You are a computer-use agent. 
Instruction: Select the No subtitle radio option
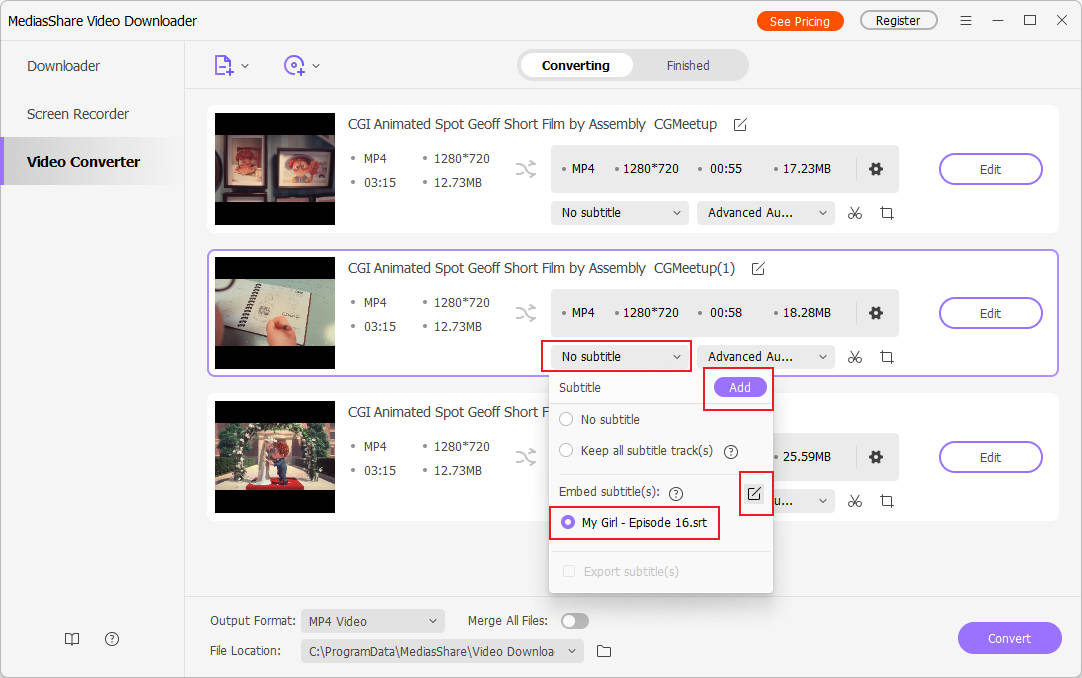pos(567,420)
